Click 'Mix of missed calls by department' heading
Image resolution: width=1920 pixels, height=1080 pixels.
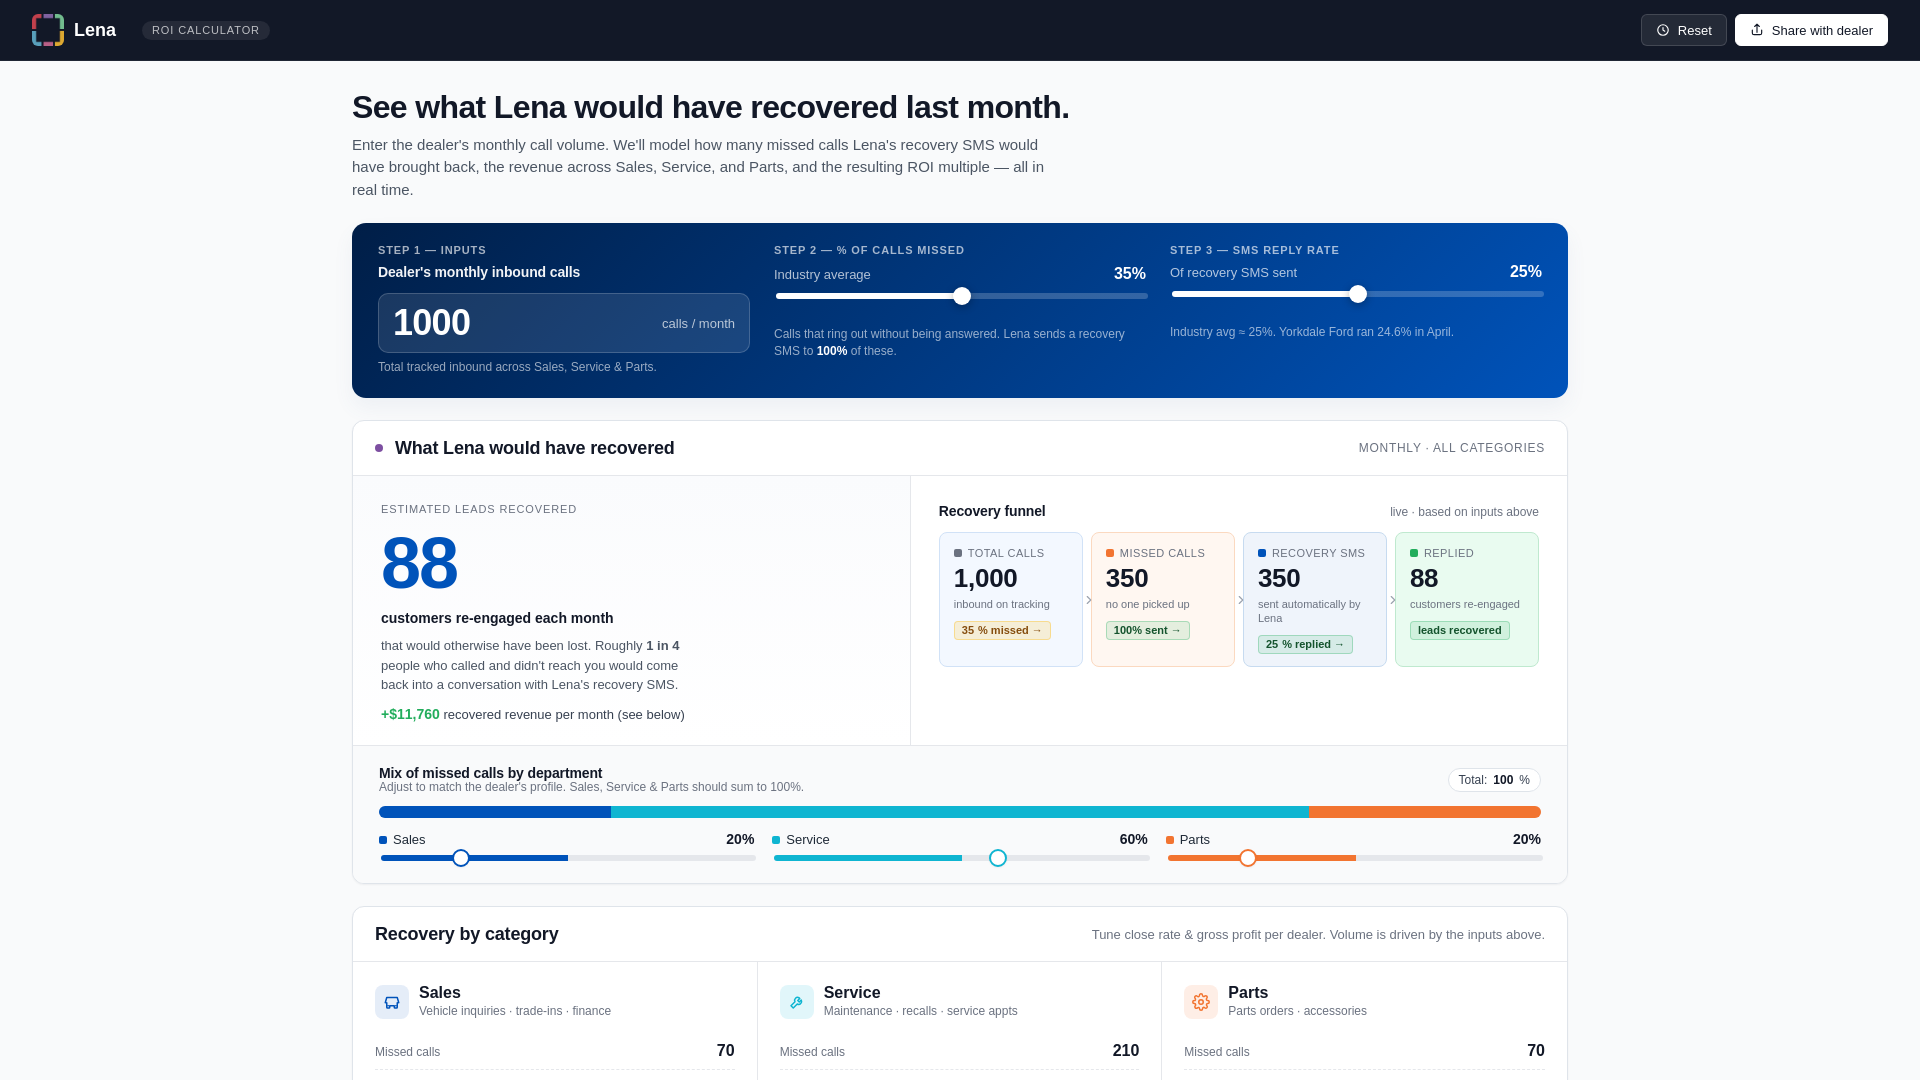(x=491, y=773)
